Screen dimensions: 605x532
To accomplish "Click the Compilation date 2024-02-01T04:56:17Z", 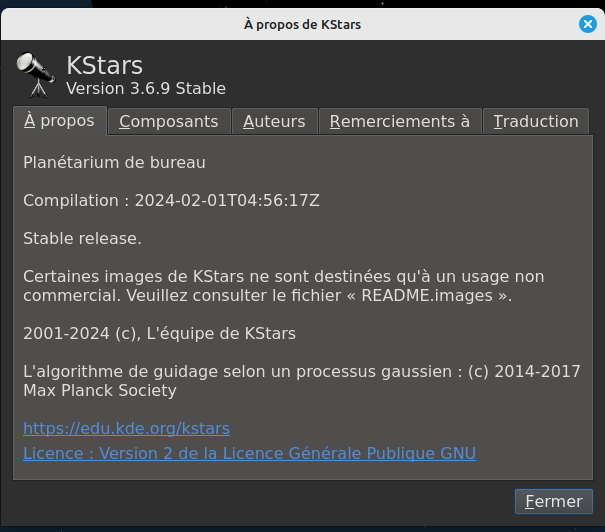I will point(227,201).
